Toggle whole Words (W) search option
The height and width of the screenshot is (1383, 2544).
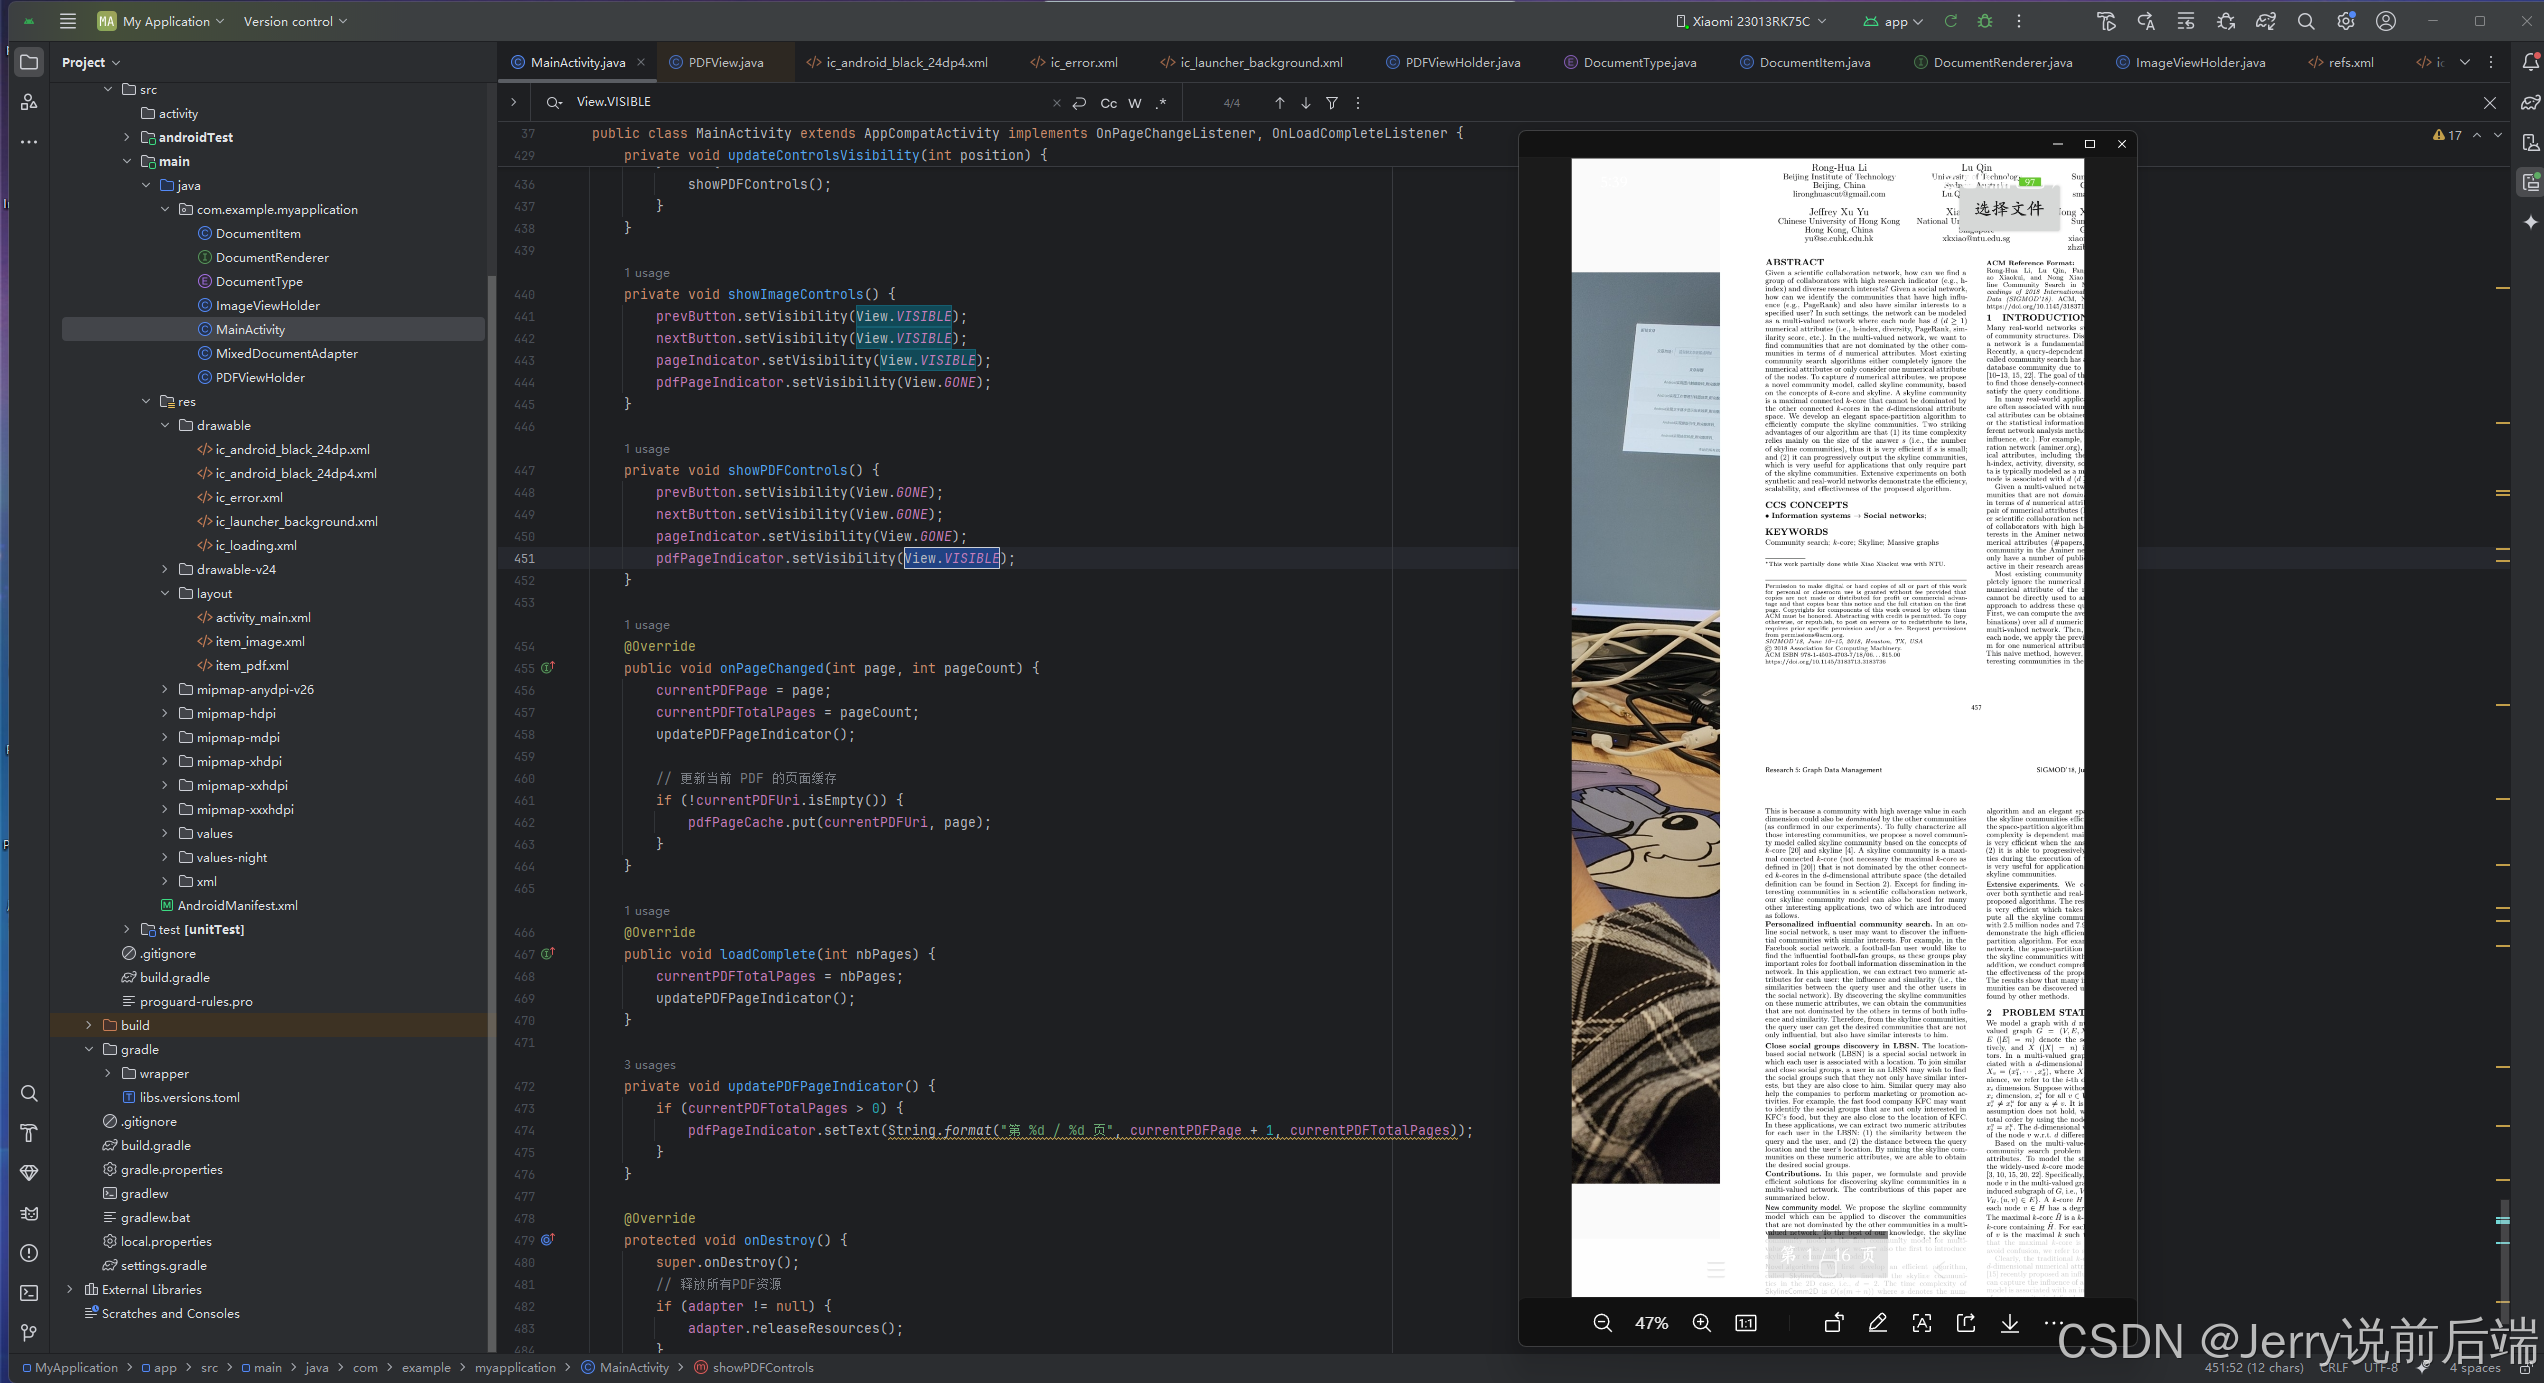click(x=1135, y=102)
